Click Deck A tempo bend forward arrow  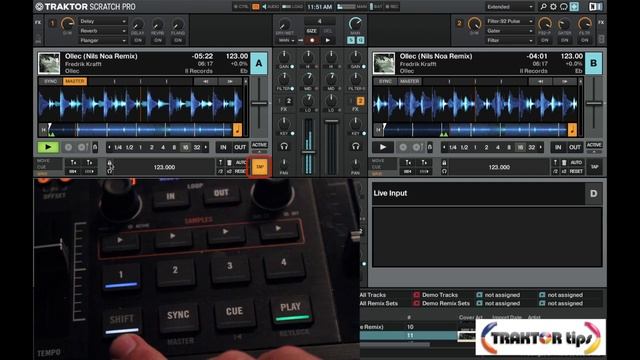(230, 81)
